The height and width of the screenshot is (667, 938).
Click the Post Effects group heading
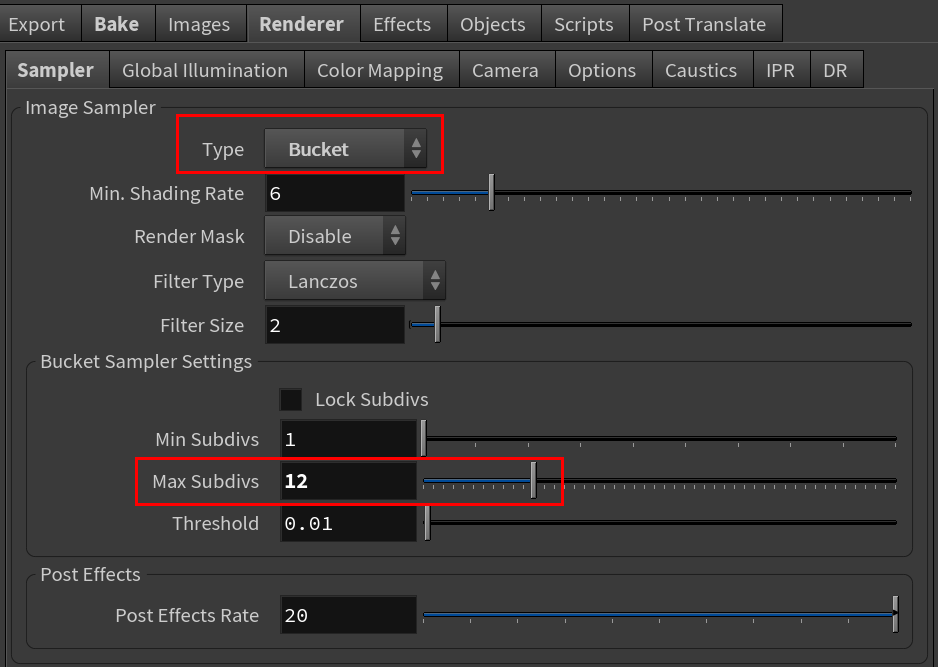pos(90,574)
